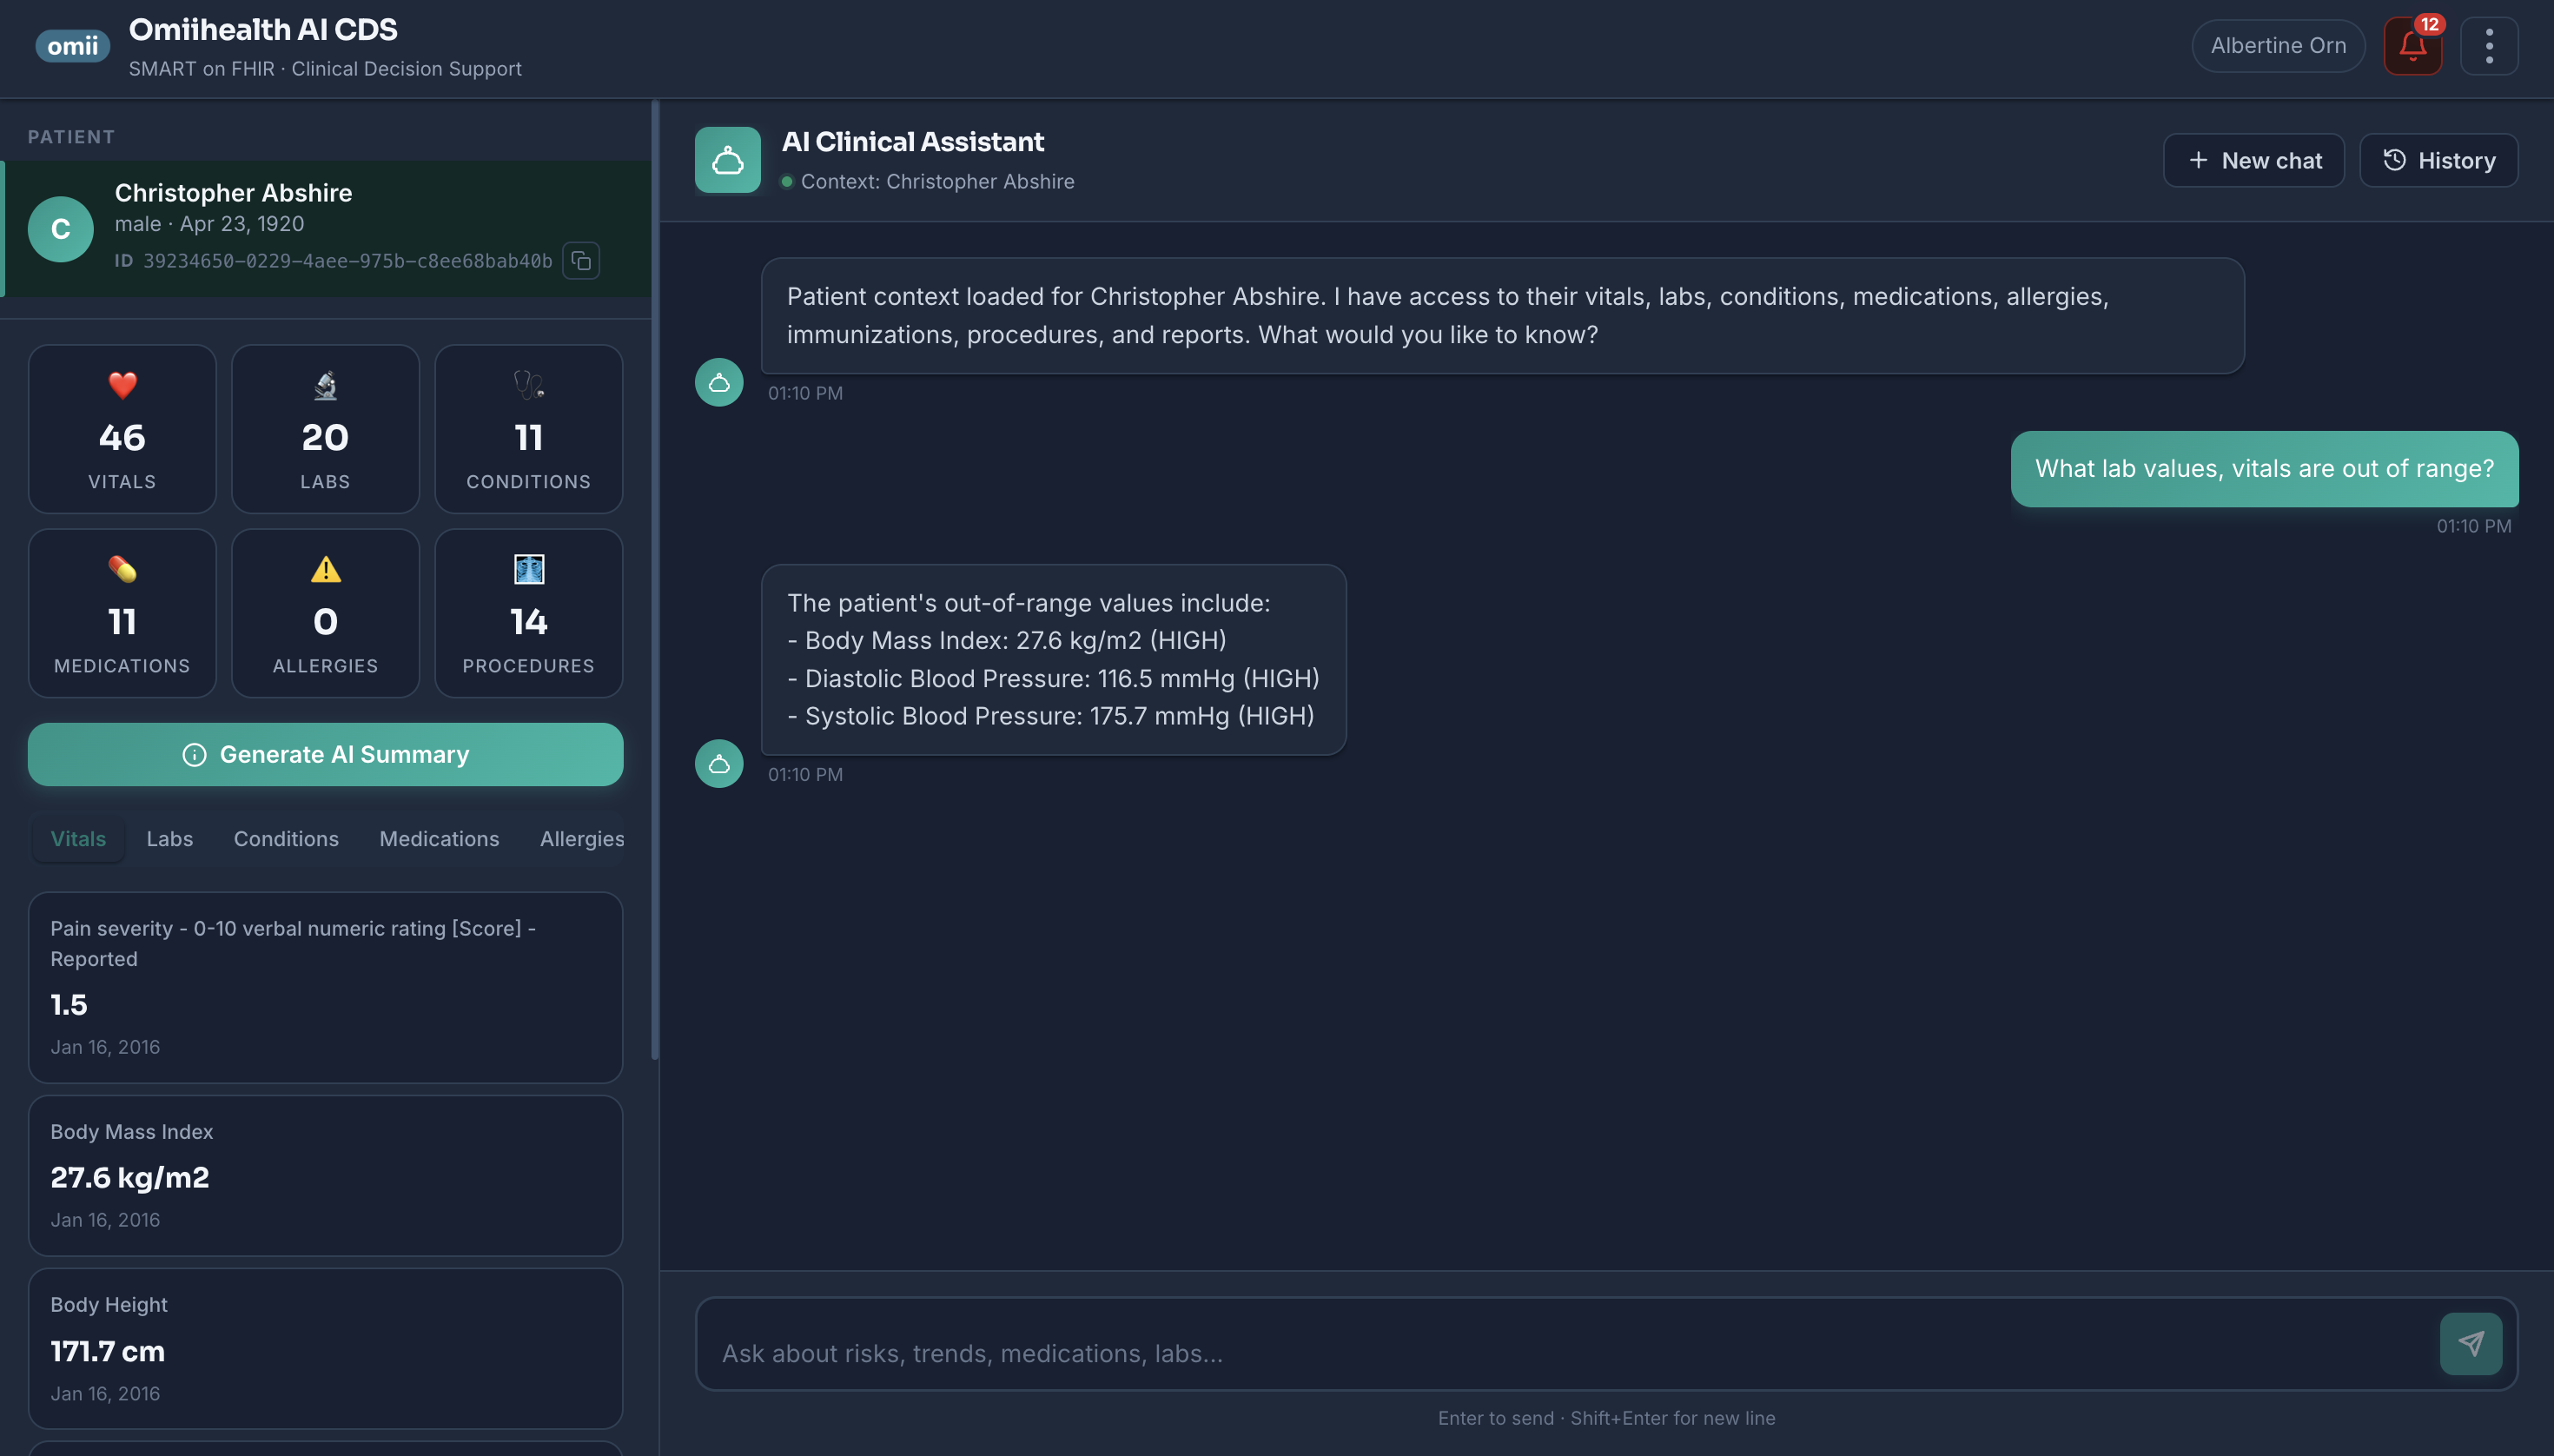This screenshot has width=2554, height=1456.
Task: Open the Procedures x-ray card
Action: (529, 613)
